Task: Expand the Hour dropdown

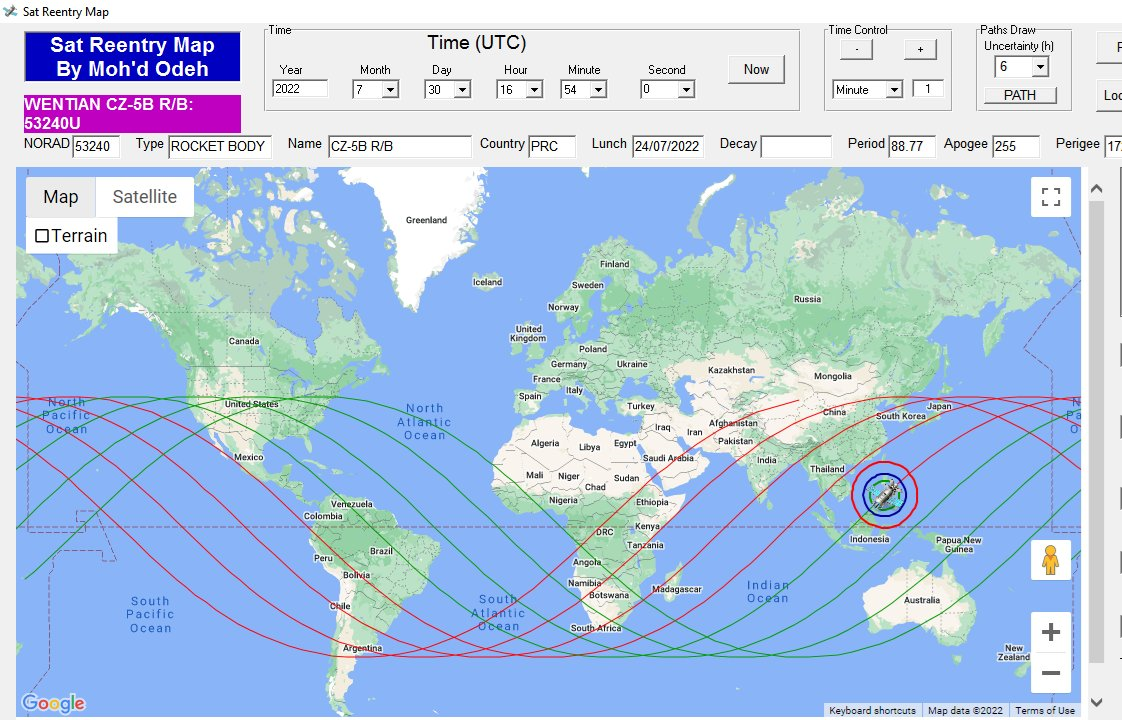Action: pyautogui.click(x=533, y=90)
